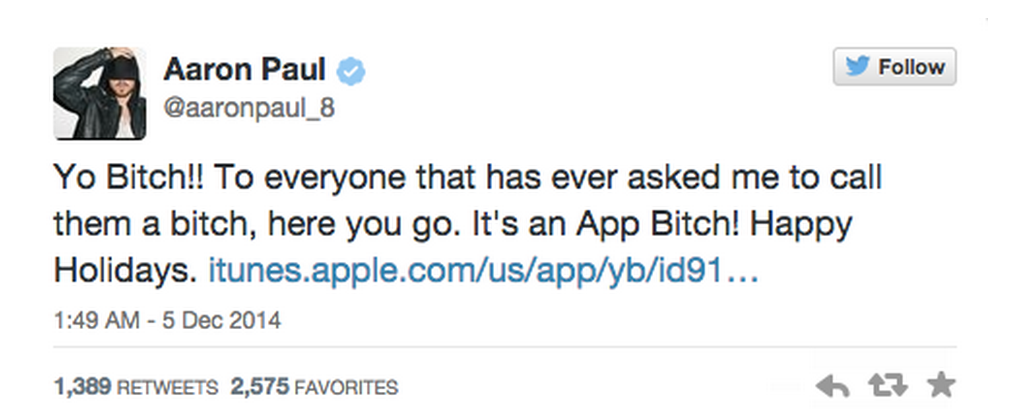
Task: Click the Twitter bird icon in Follow button
Action: pos(857,67)
